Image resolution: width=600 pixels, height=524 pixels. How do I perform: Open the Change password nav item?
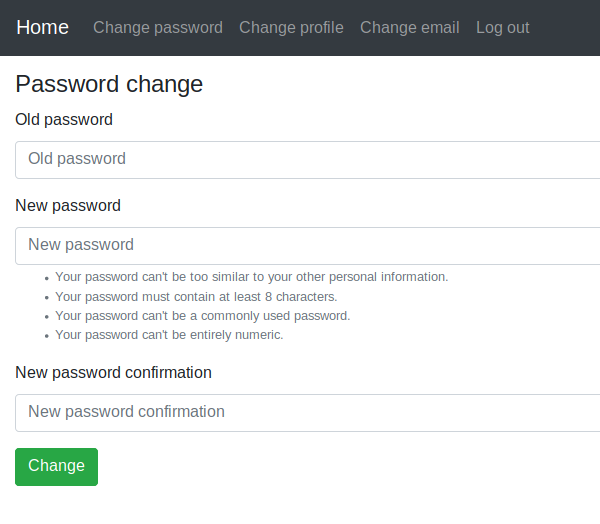point(158,28)
